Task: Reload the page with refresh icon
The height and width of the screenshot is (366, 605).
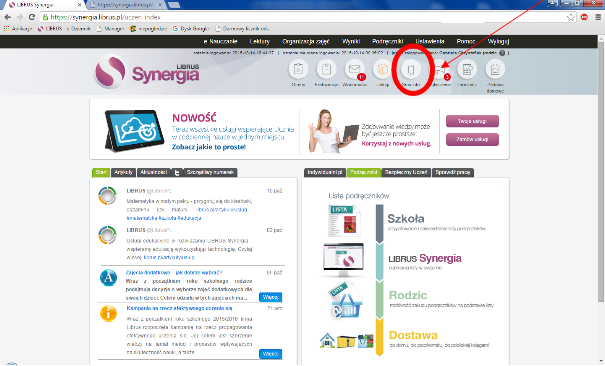Action: click(x=32, y=17)
